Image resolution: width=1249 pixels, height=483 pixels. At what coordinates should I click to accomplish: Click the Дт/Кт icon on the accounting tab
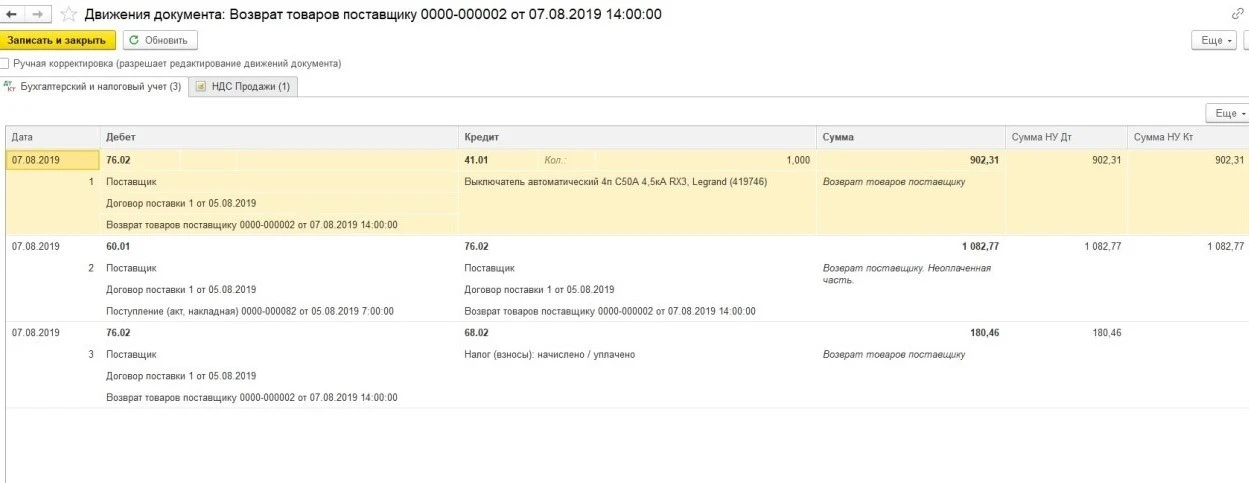pos(9,87)
